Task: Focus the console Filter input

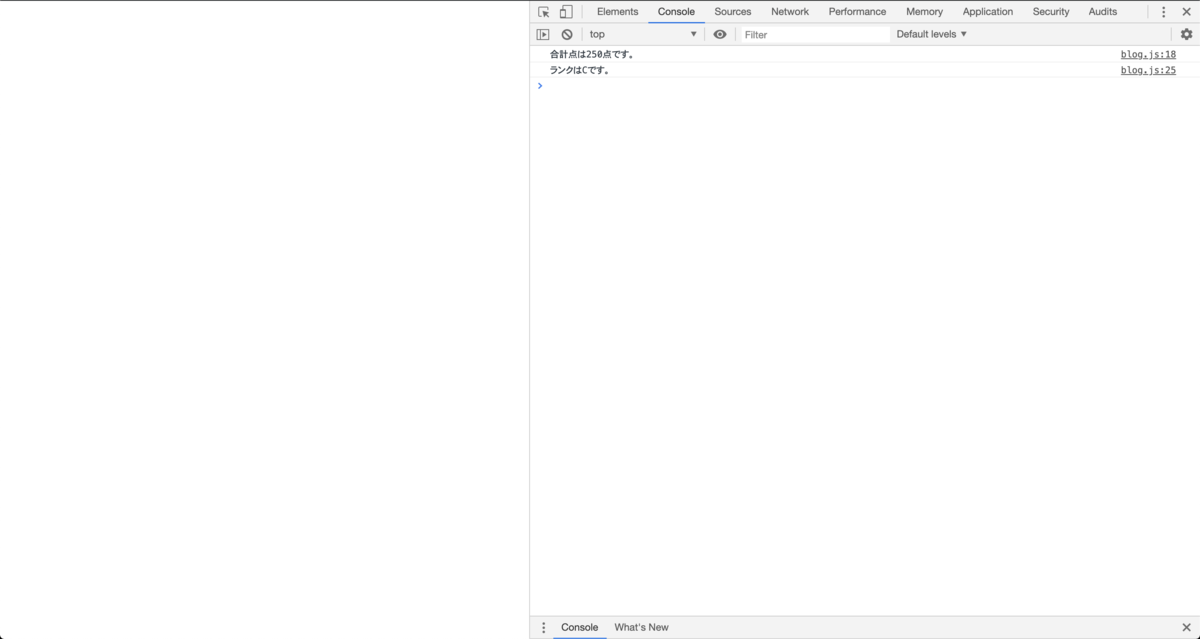Action: point(814,34)
